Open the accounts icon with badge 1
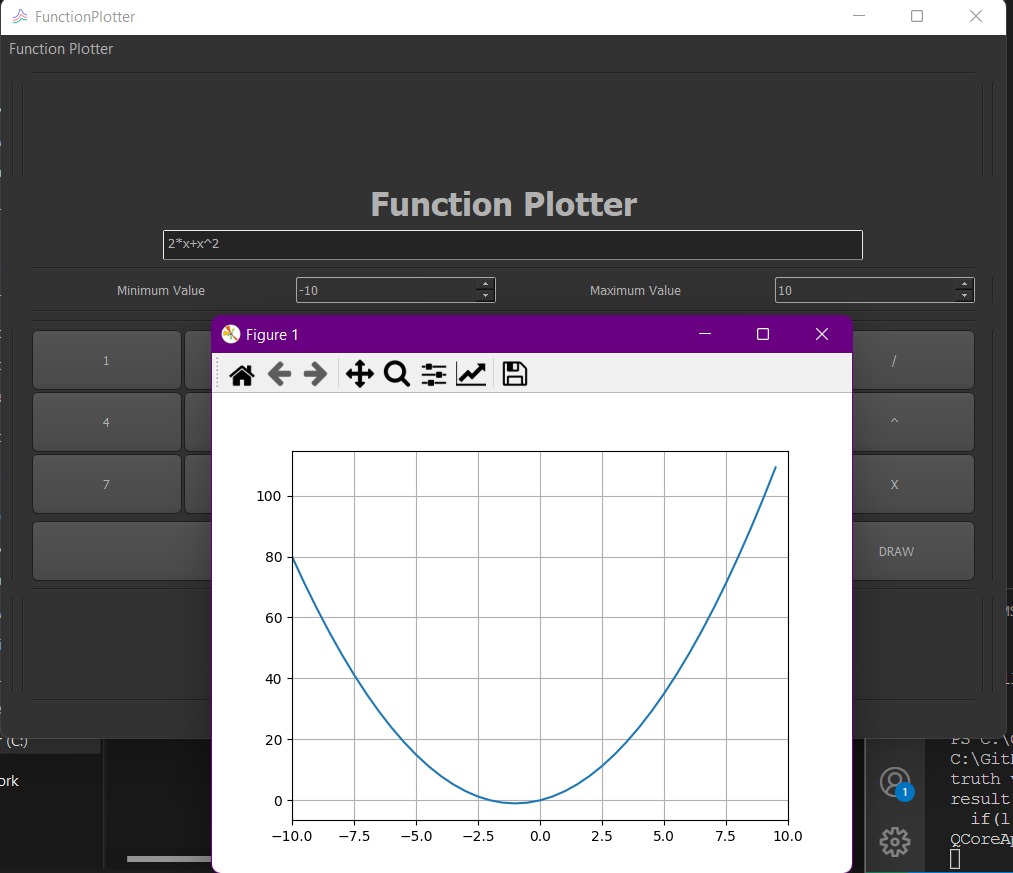 click(x=896, y=783)
